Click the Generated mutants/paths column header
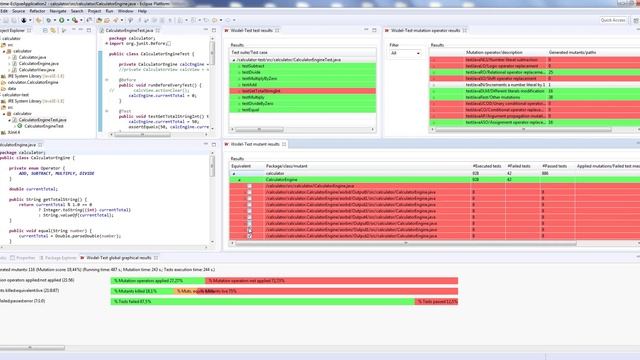Viewport: 640px width, 360px height. 572,52
